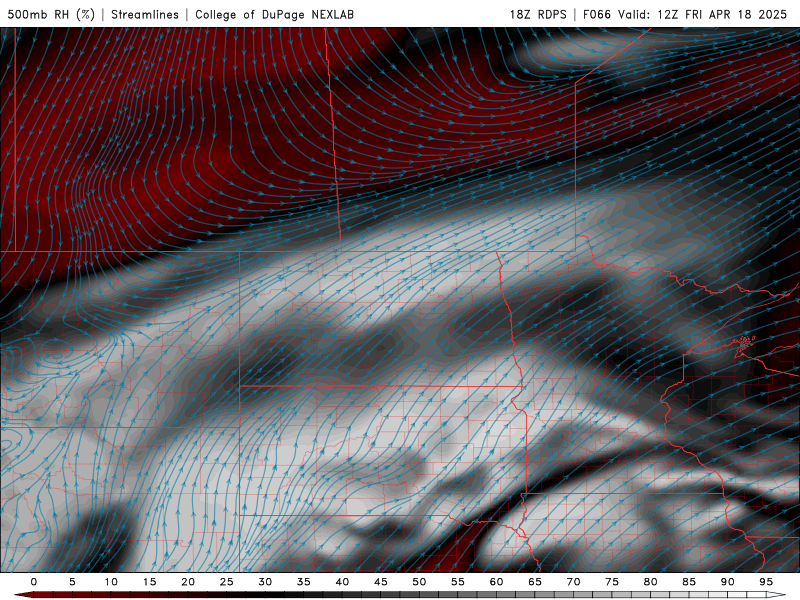This screenshot has width=800, height=600.
Task: Click the '18Z RDPS' model run label
Action: click(x=538, y=14)
